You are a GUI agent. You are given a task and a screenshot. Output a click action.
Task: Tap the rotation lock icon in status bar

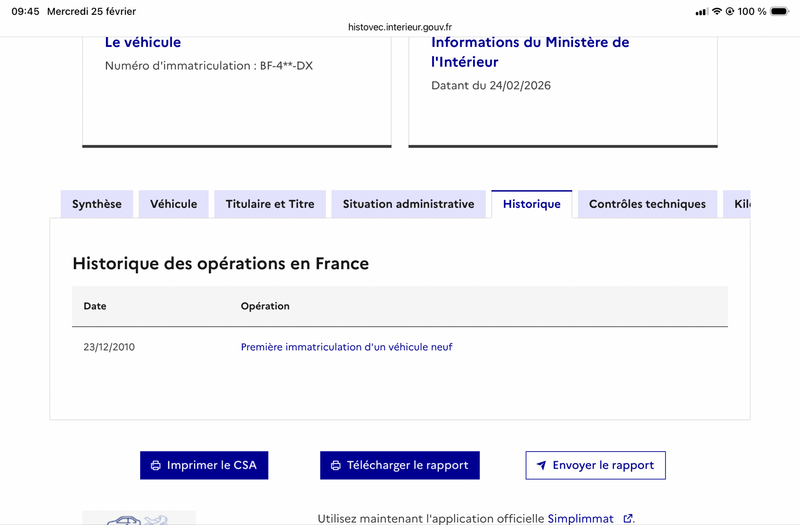point(730,11)
